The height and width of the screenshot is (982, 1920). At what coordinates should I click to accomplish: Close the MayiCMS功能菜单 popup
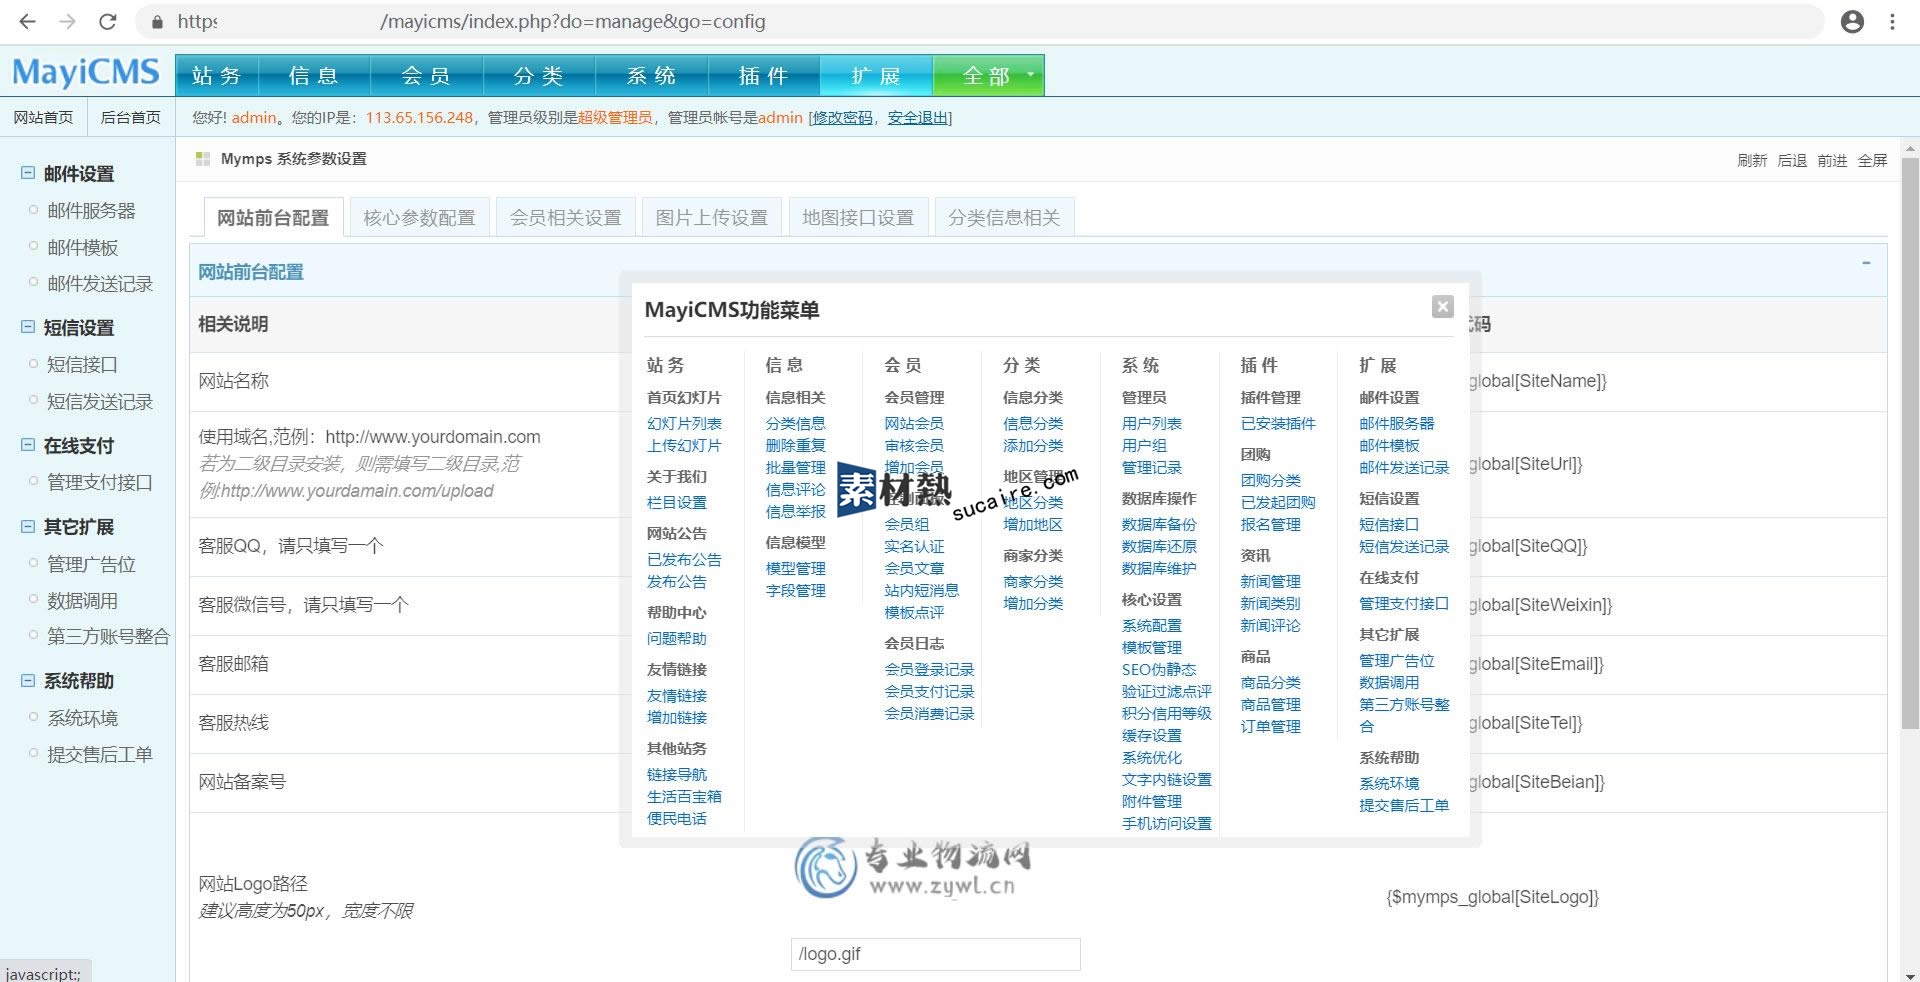pyautogui.click(x=1442, y=306)
